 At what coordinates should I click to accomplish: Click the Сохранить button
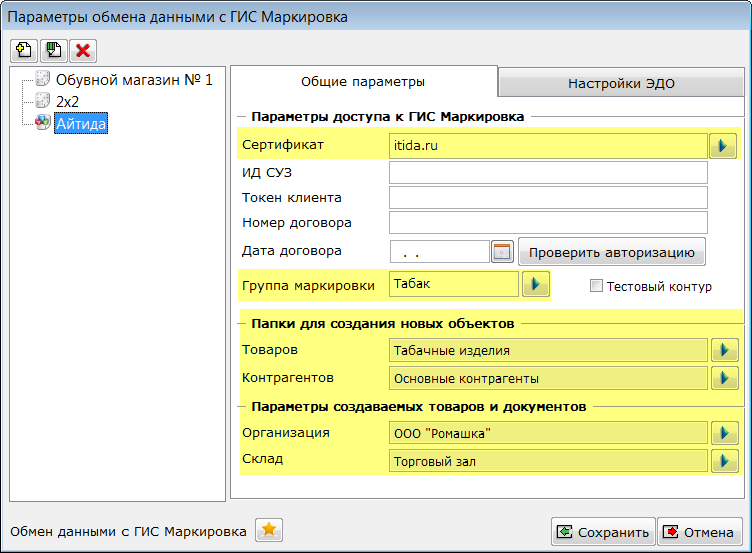tap(603, 532)
